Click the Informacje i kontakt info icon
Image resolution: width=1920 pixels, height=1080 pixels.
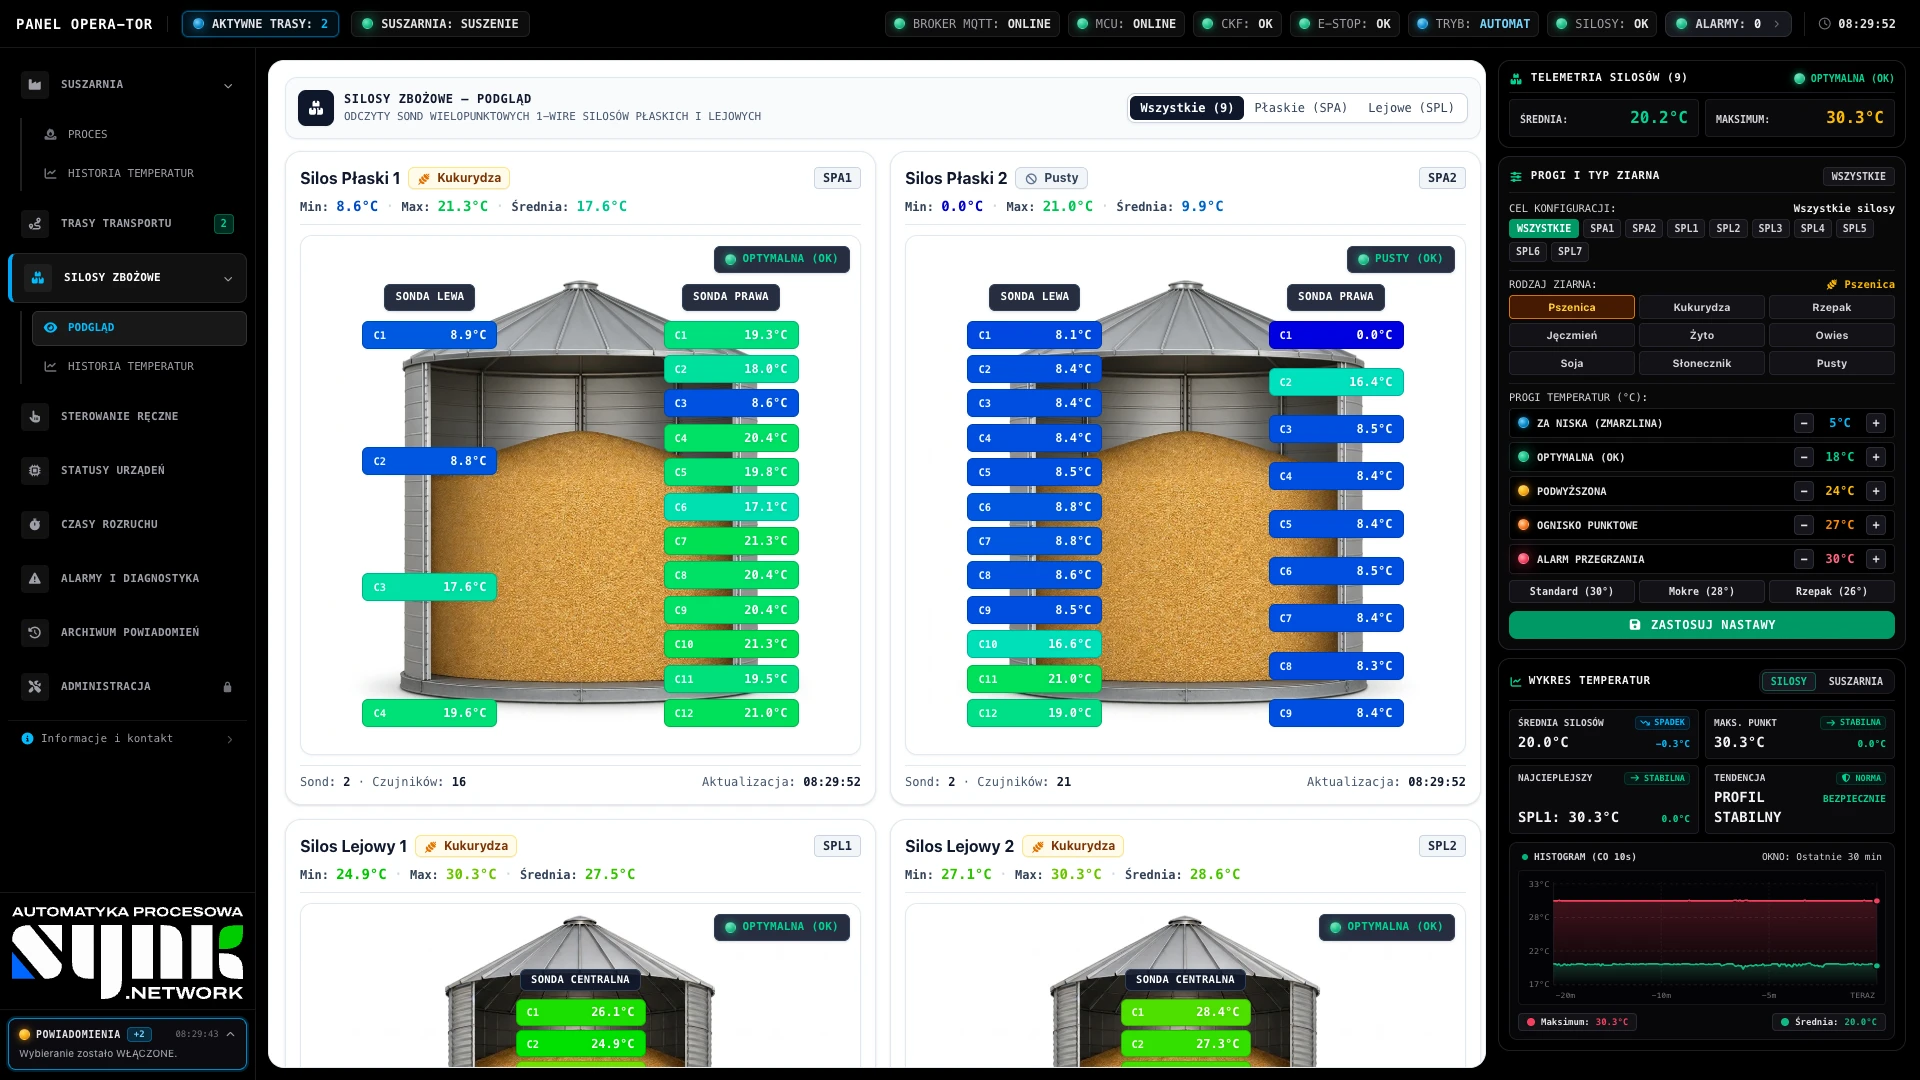[28, 739]
